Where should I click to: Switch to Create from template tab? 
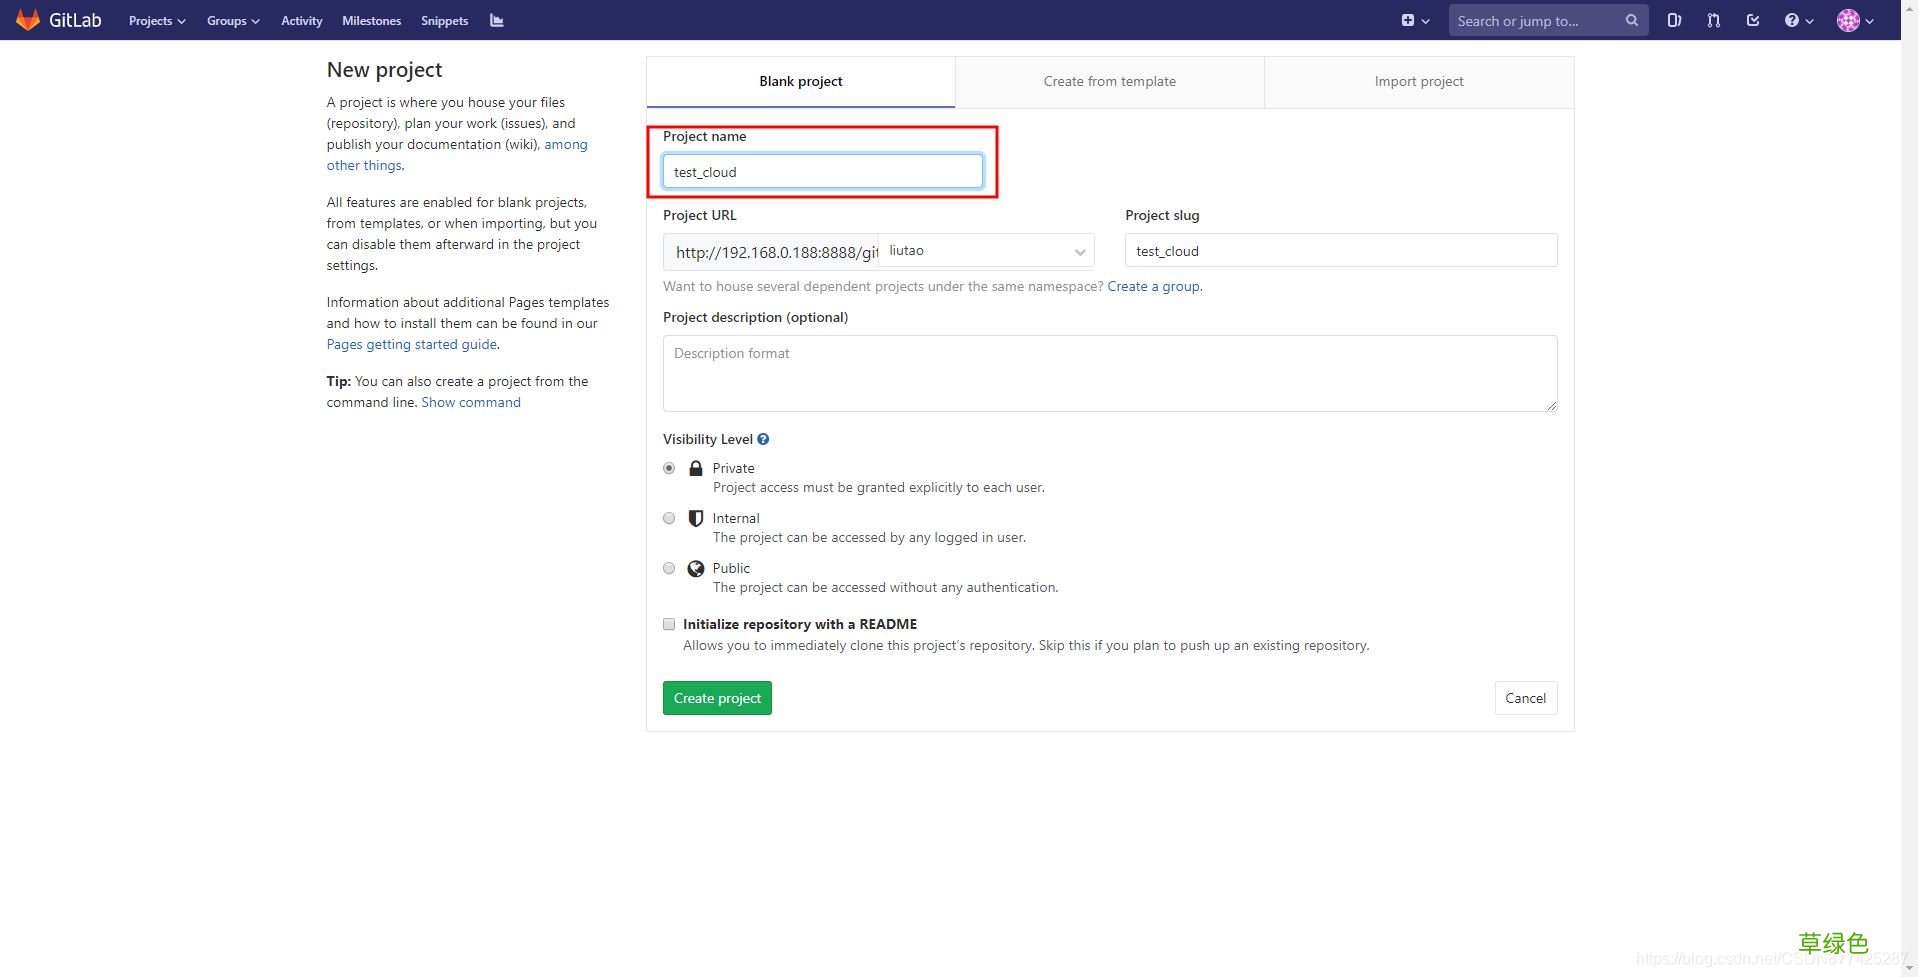[1110, 82]
